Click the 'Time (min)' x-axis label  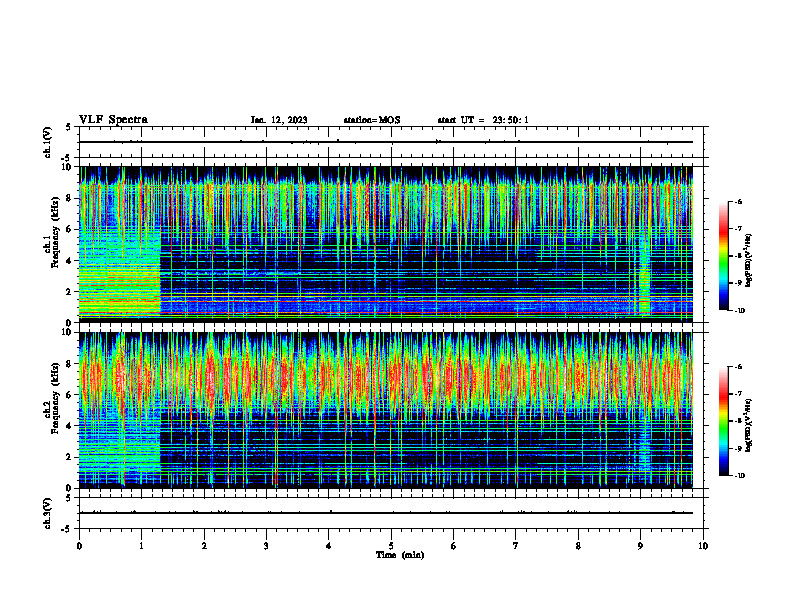pos(400,555)
